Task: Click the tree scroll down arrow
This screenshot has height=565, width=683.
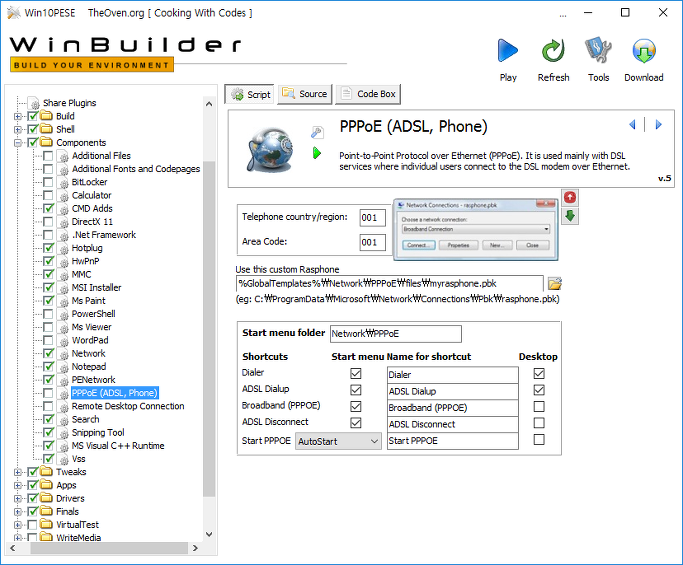Action: coord(209,535)
